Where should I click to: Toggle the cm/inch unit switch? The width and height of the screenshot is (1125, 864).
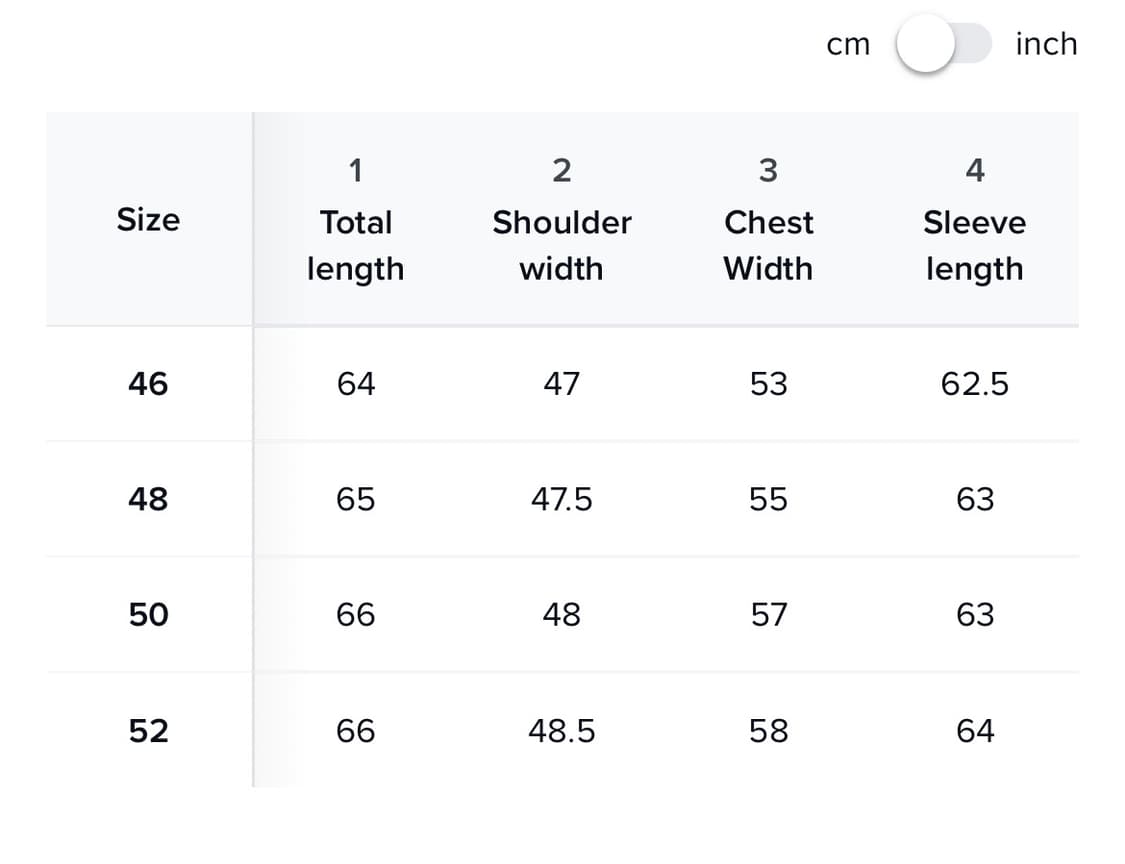pos(942,45)
